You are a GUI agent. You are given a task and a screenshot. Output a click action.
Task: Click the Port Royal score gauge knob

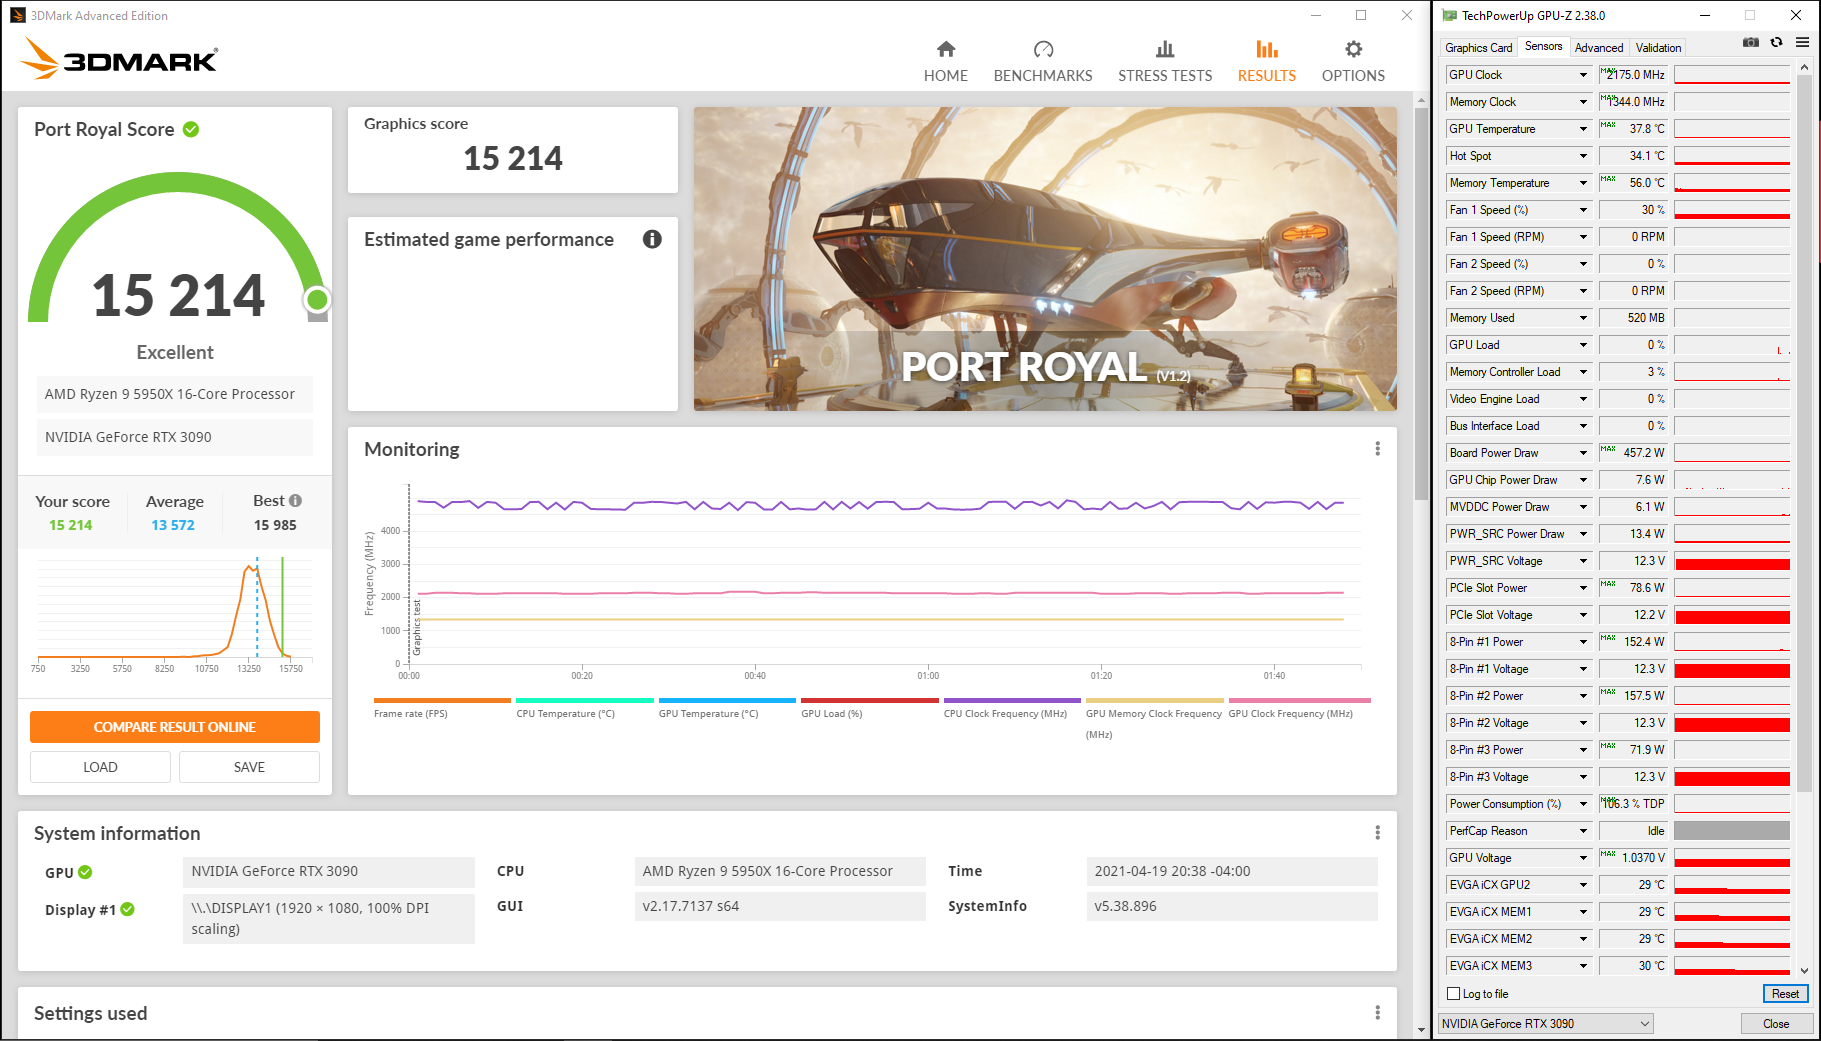[317, 299]
